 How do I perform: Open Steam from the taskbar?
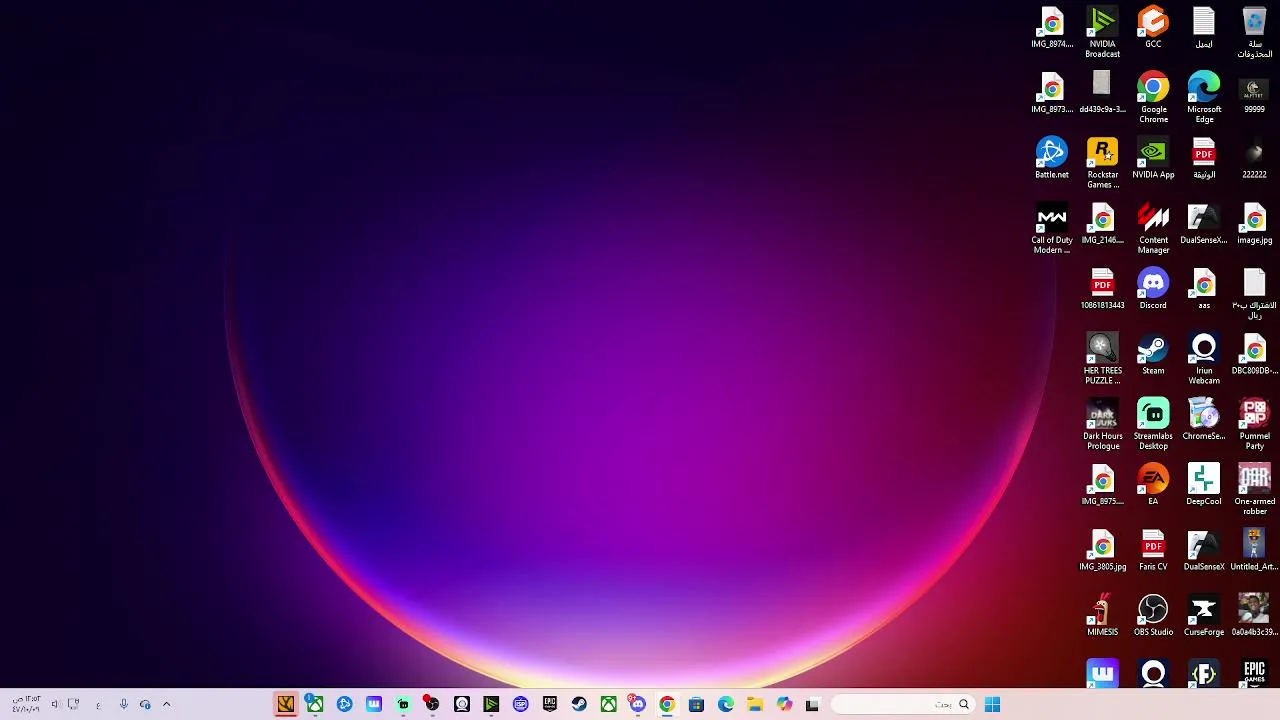[579, 704]
